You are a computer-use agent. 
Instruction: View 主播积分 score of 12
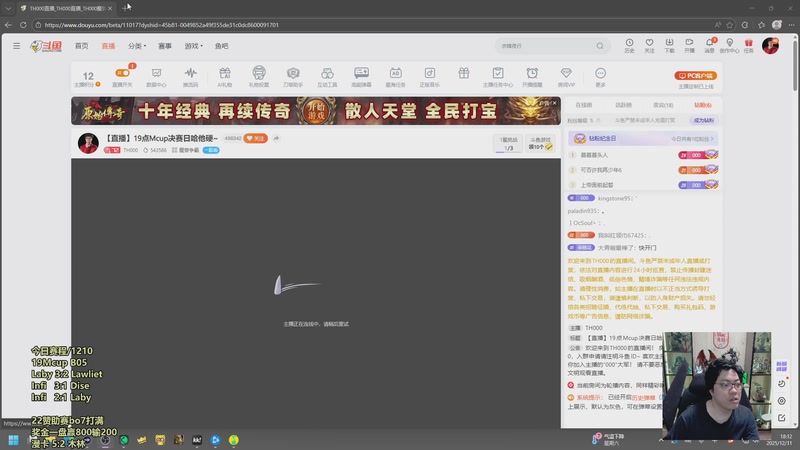(88, 78)
